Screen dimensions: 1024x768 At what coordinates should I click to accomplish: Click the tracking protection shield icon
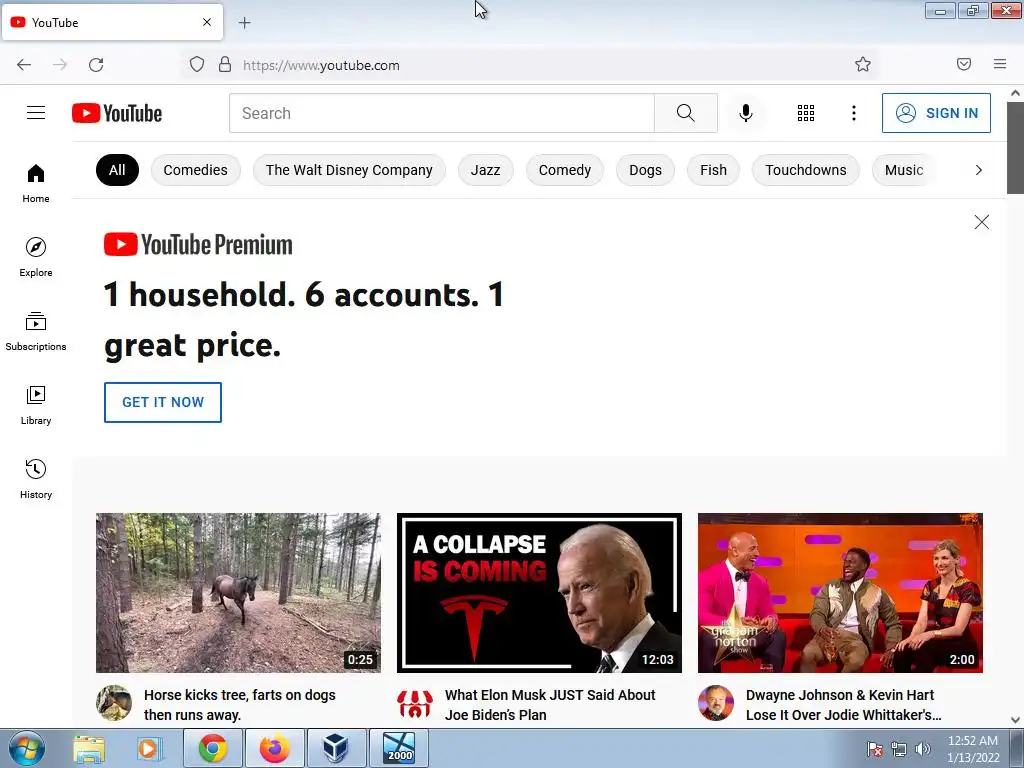tap(197, 65)
